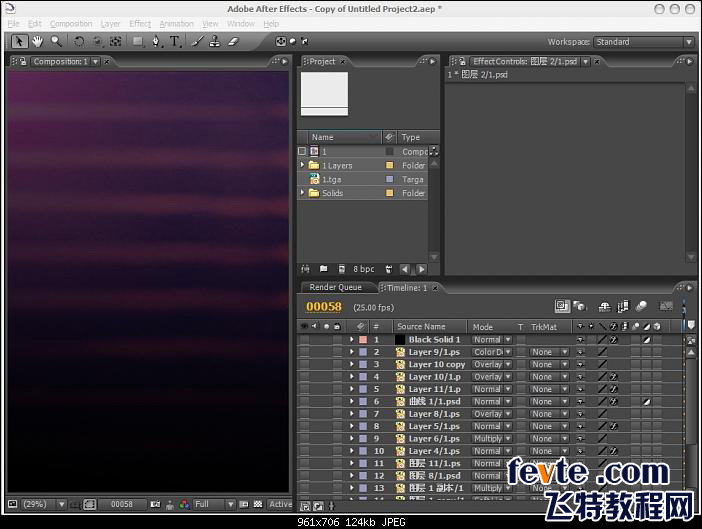Take snapshot with camera icon

[x=155, y=504]
